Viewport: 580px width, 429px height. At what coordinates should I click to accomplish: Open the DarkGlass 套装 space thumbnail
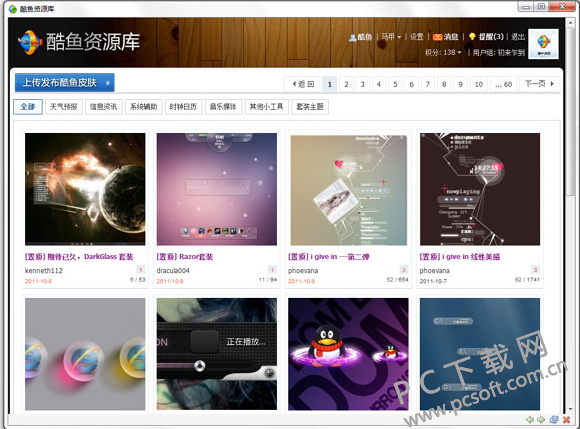tap(85, 189)
